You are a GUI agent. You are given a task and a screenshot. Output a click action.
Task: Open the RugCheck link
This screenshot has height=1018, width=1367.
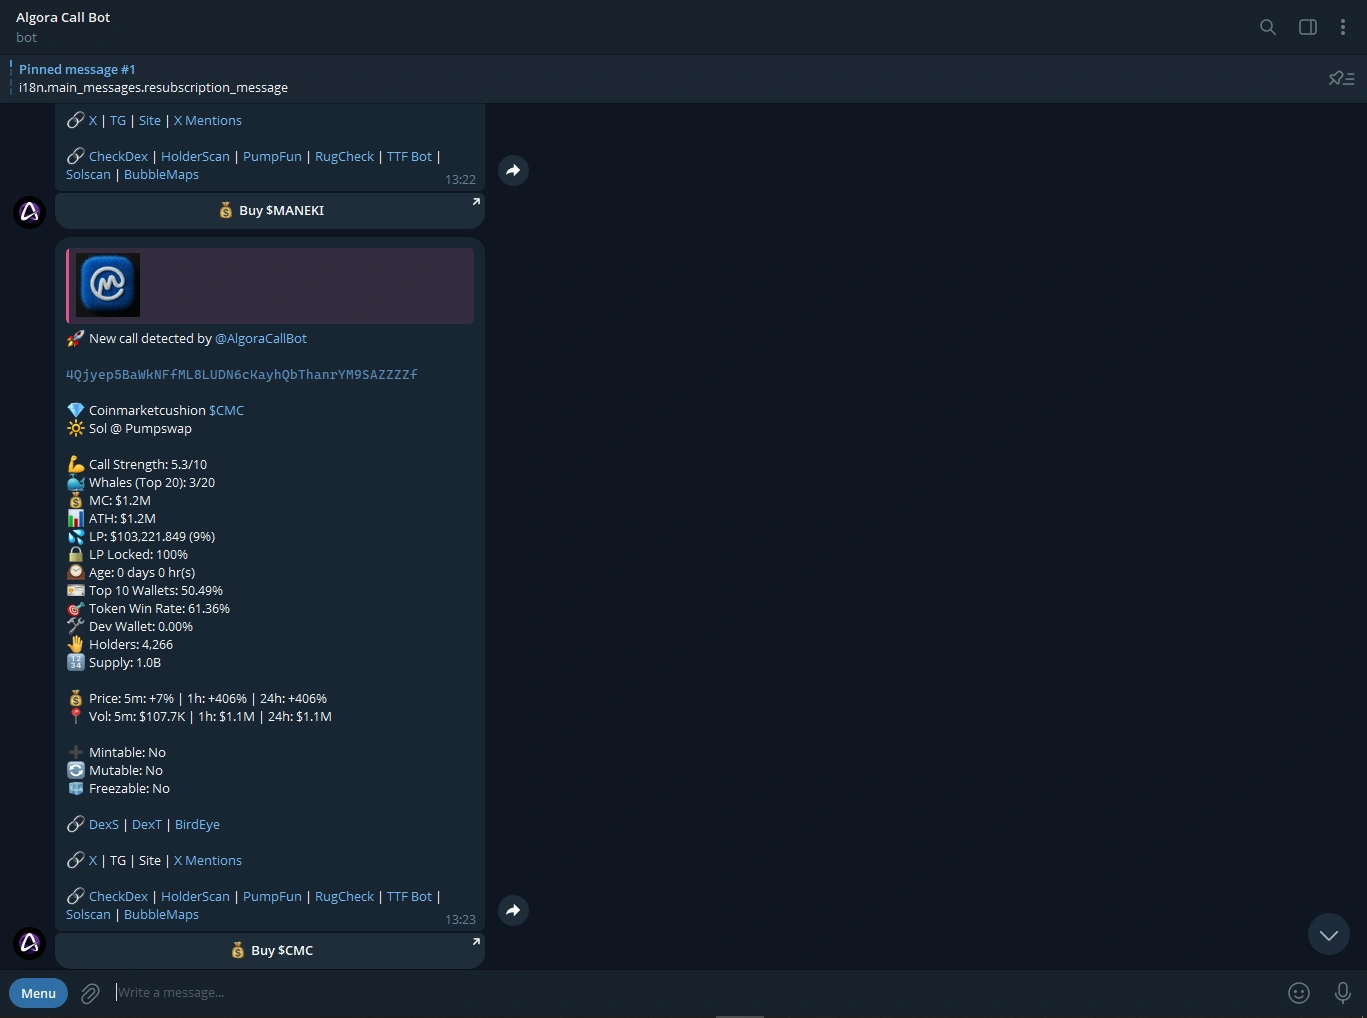344,896
